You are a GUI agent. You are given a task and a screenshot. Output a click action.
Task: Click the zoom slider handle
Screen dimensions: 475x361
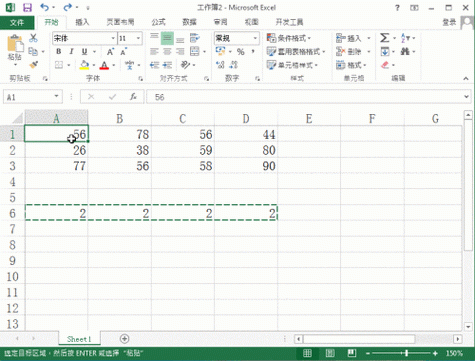tap(406, 353)
